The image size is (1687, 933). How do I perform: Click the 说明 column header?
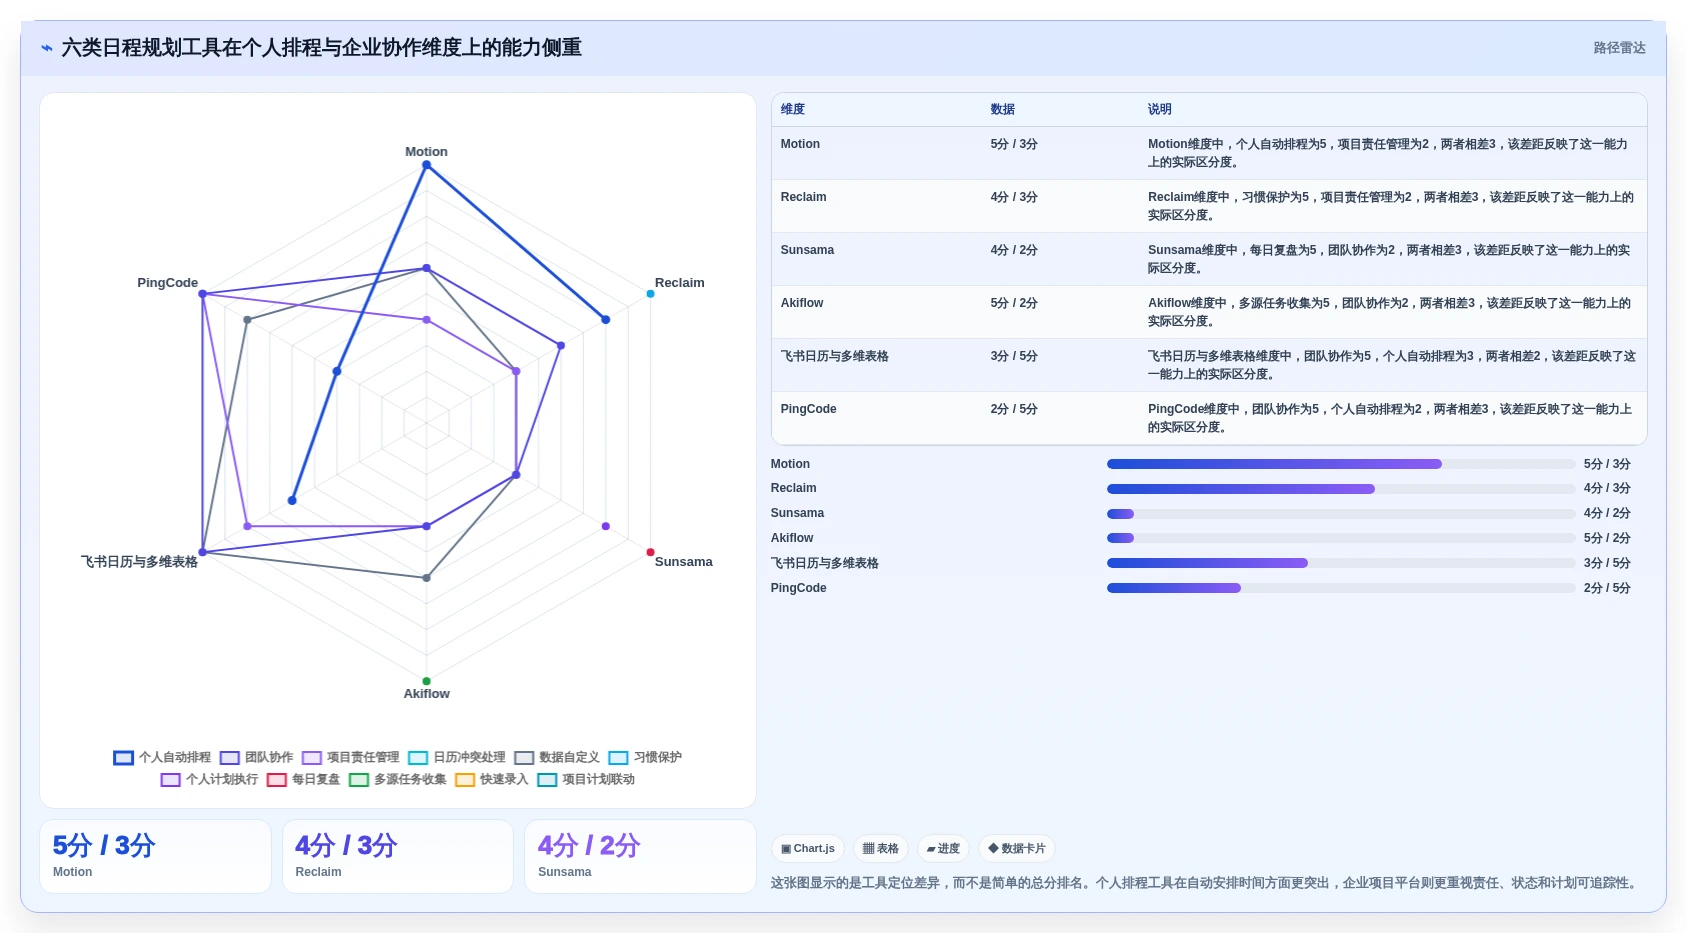(x=1160, y=110)
